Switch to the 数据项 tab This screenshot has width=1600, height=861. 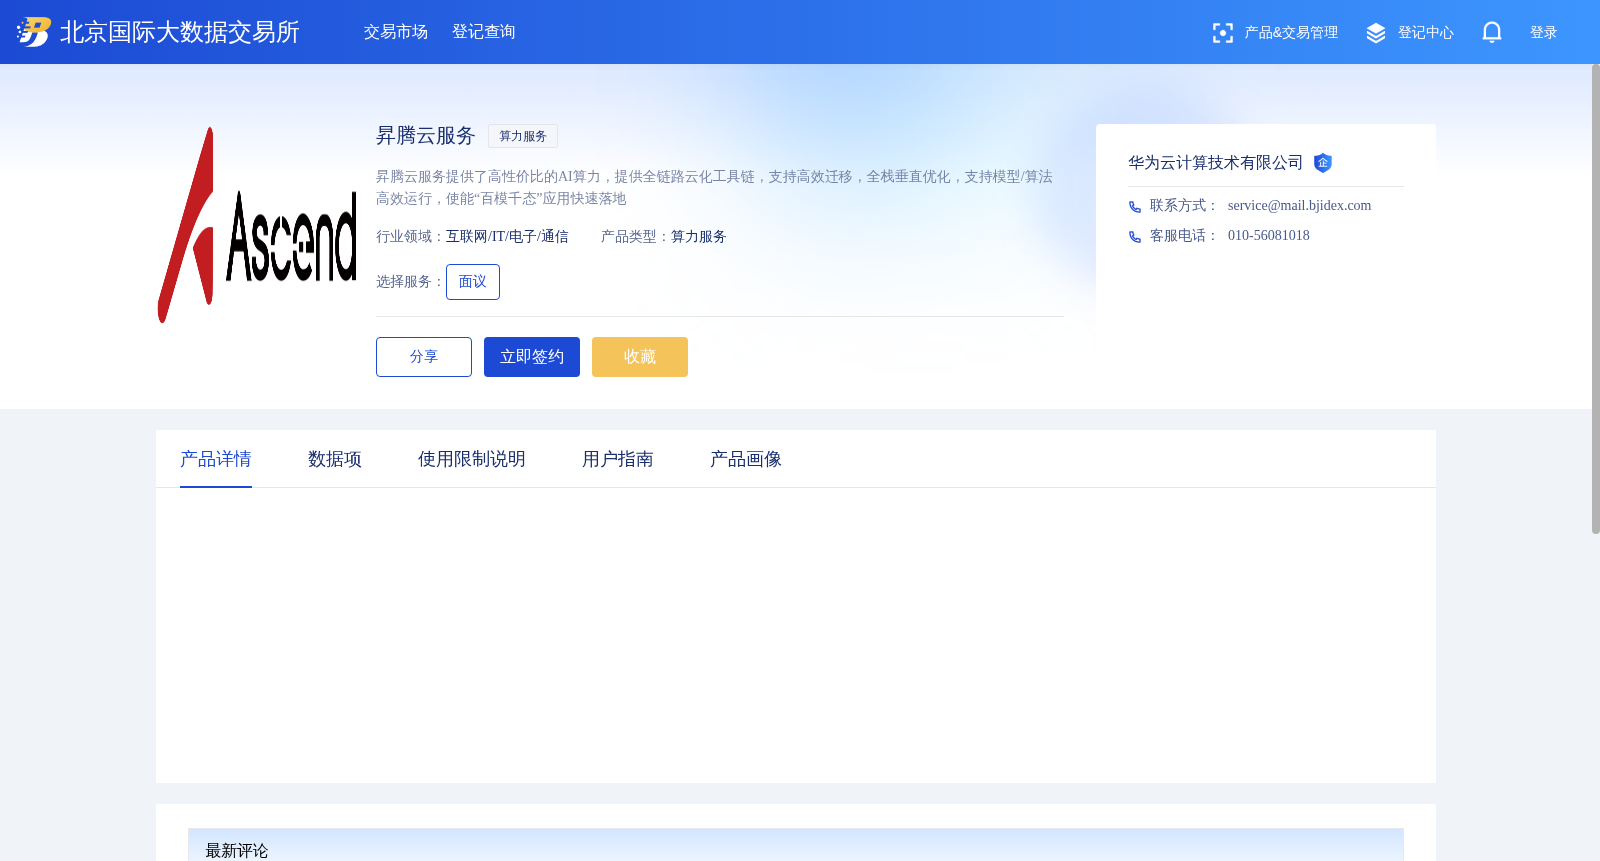[x=335, y=459]
